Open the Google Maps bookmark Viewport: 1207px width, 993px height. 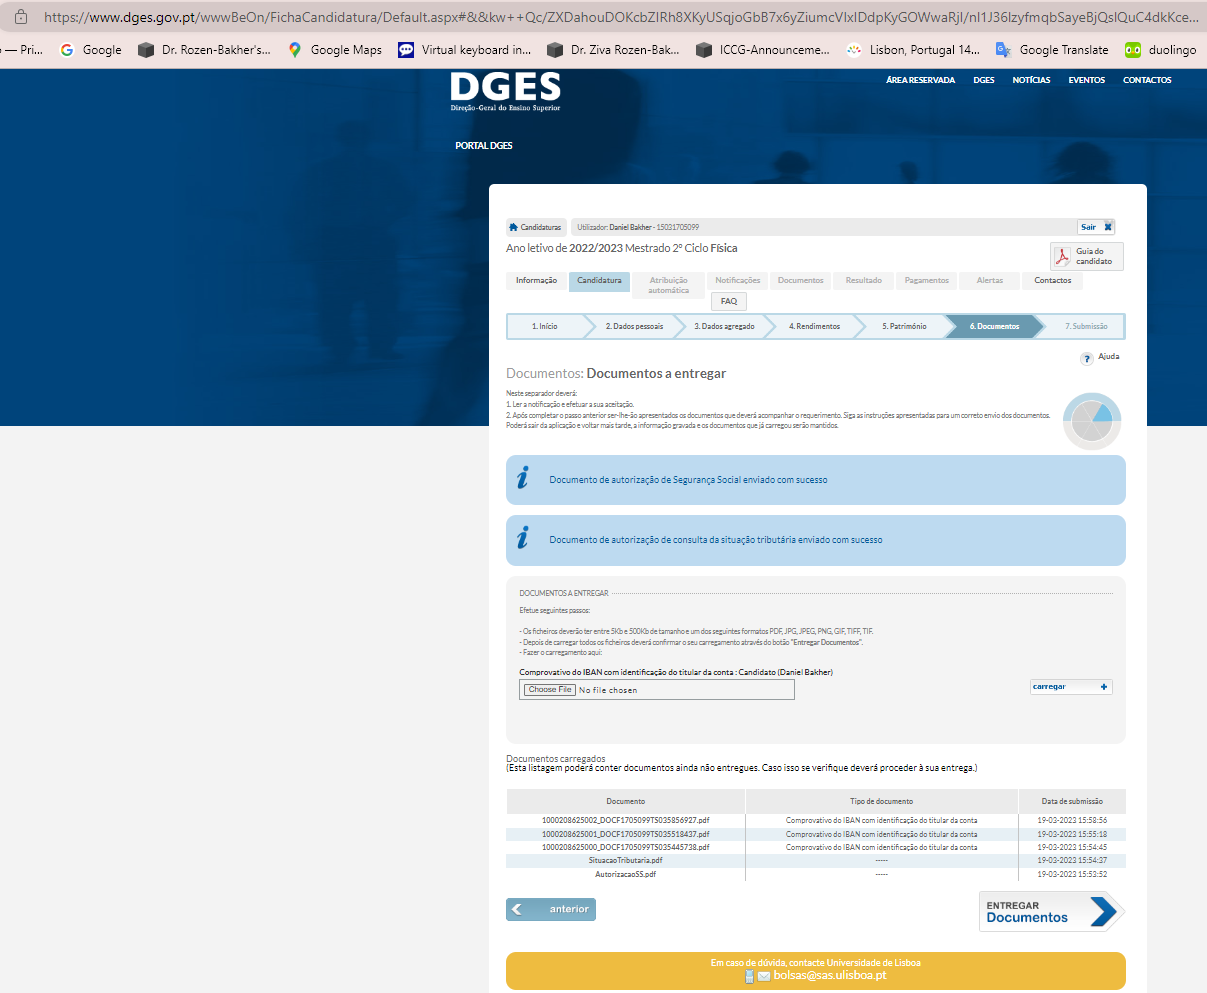point(335,49)
